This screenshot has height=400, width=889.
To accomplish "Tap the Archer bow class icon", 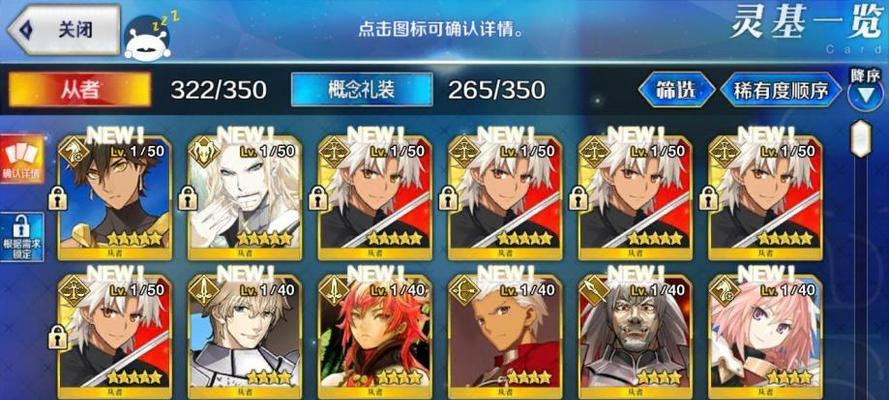I will click(x=465, y=291).
